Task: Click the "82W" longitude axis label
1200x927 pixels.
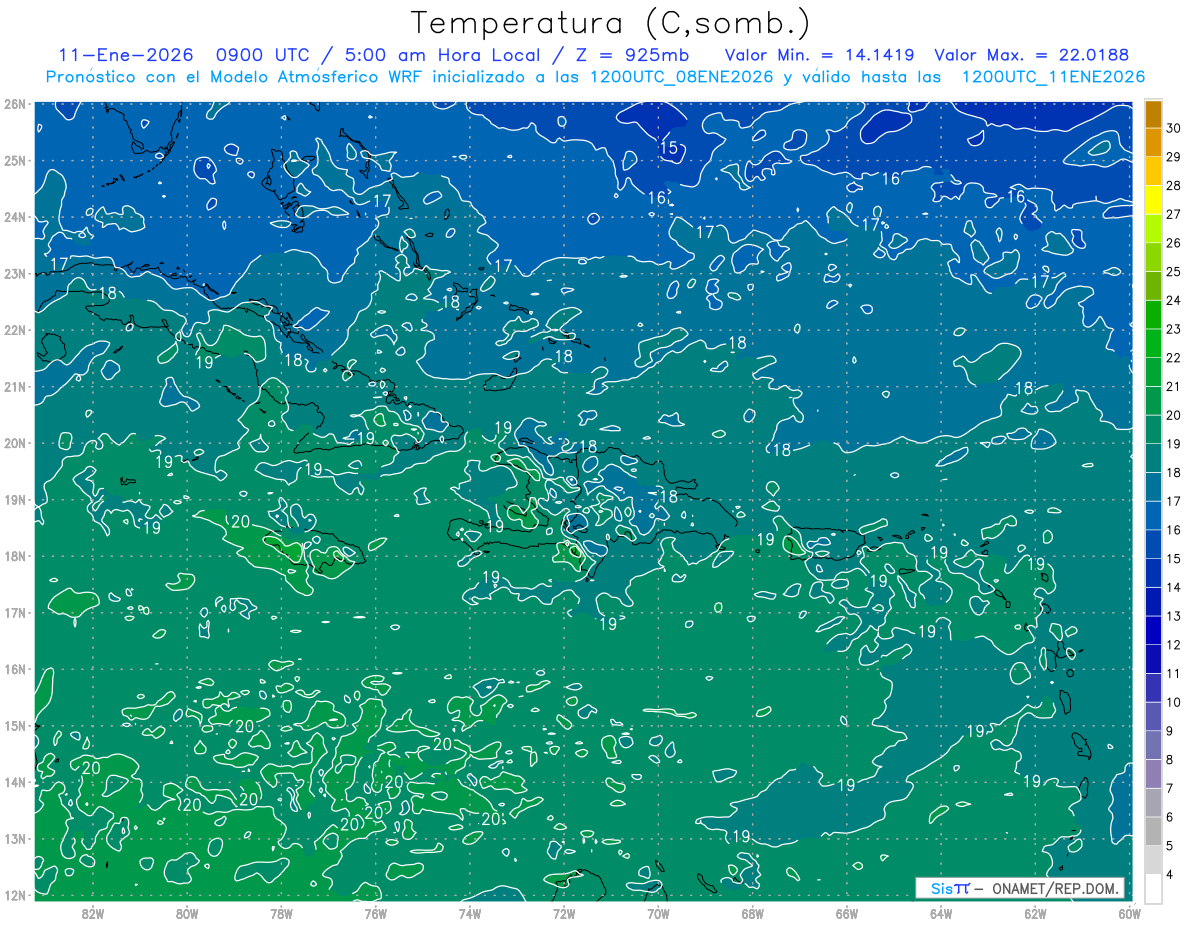Action: click(x=92, y=912)
